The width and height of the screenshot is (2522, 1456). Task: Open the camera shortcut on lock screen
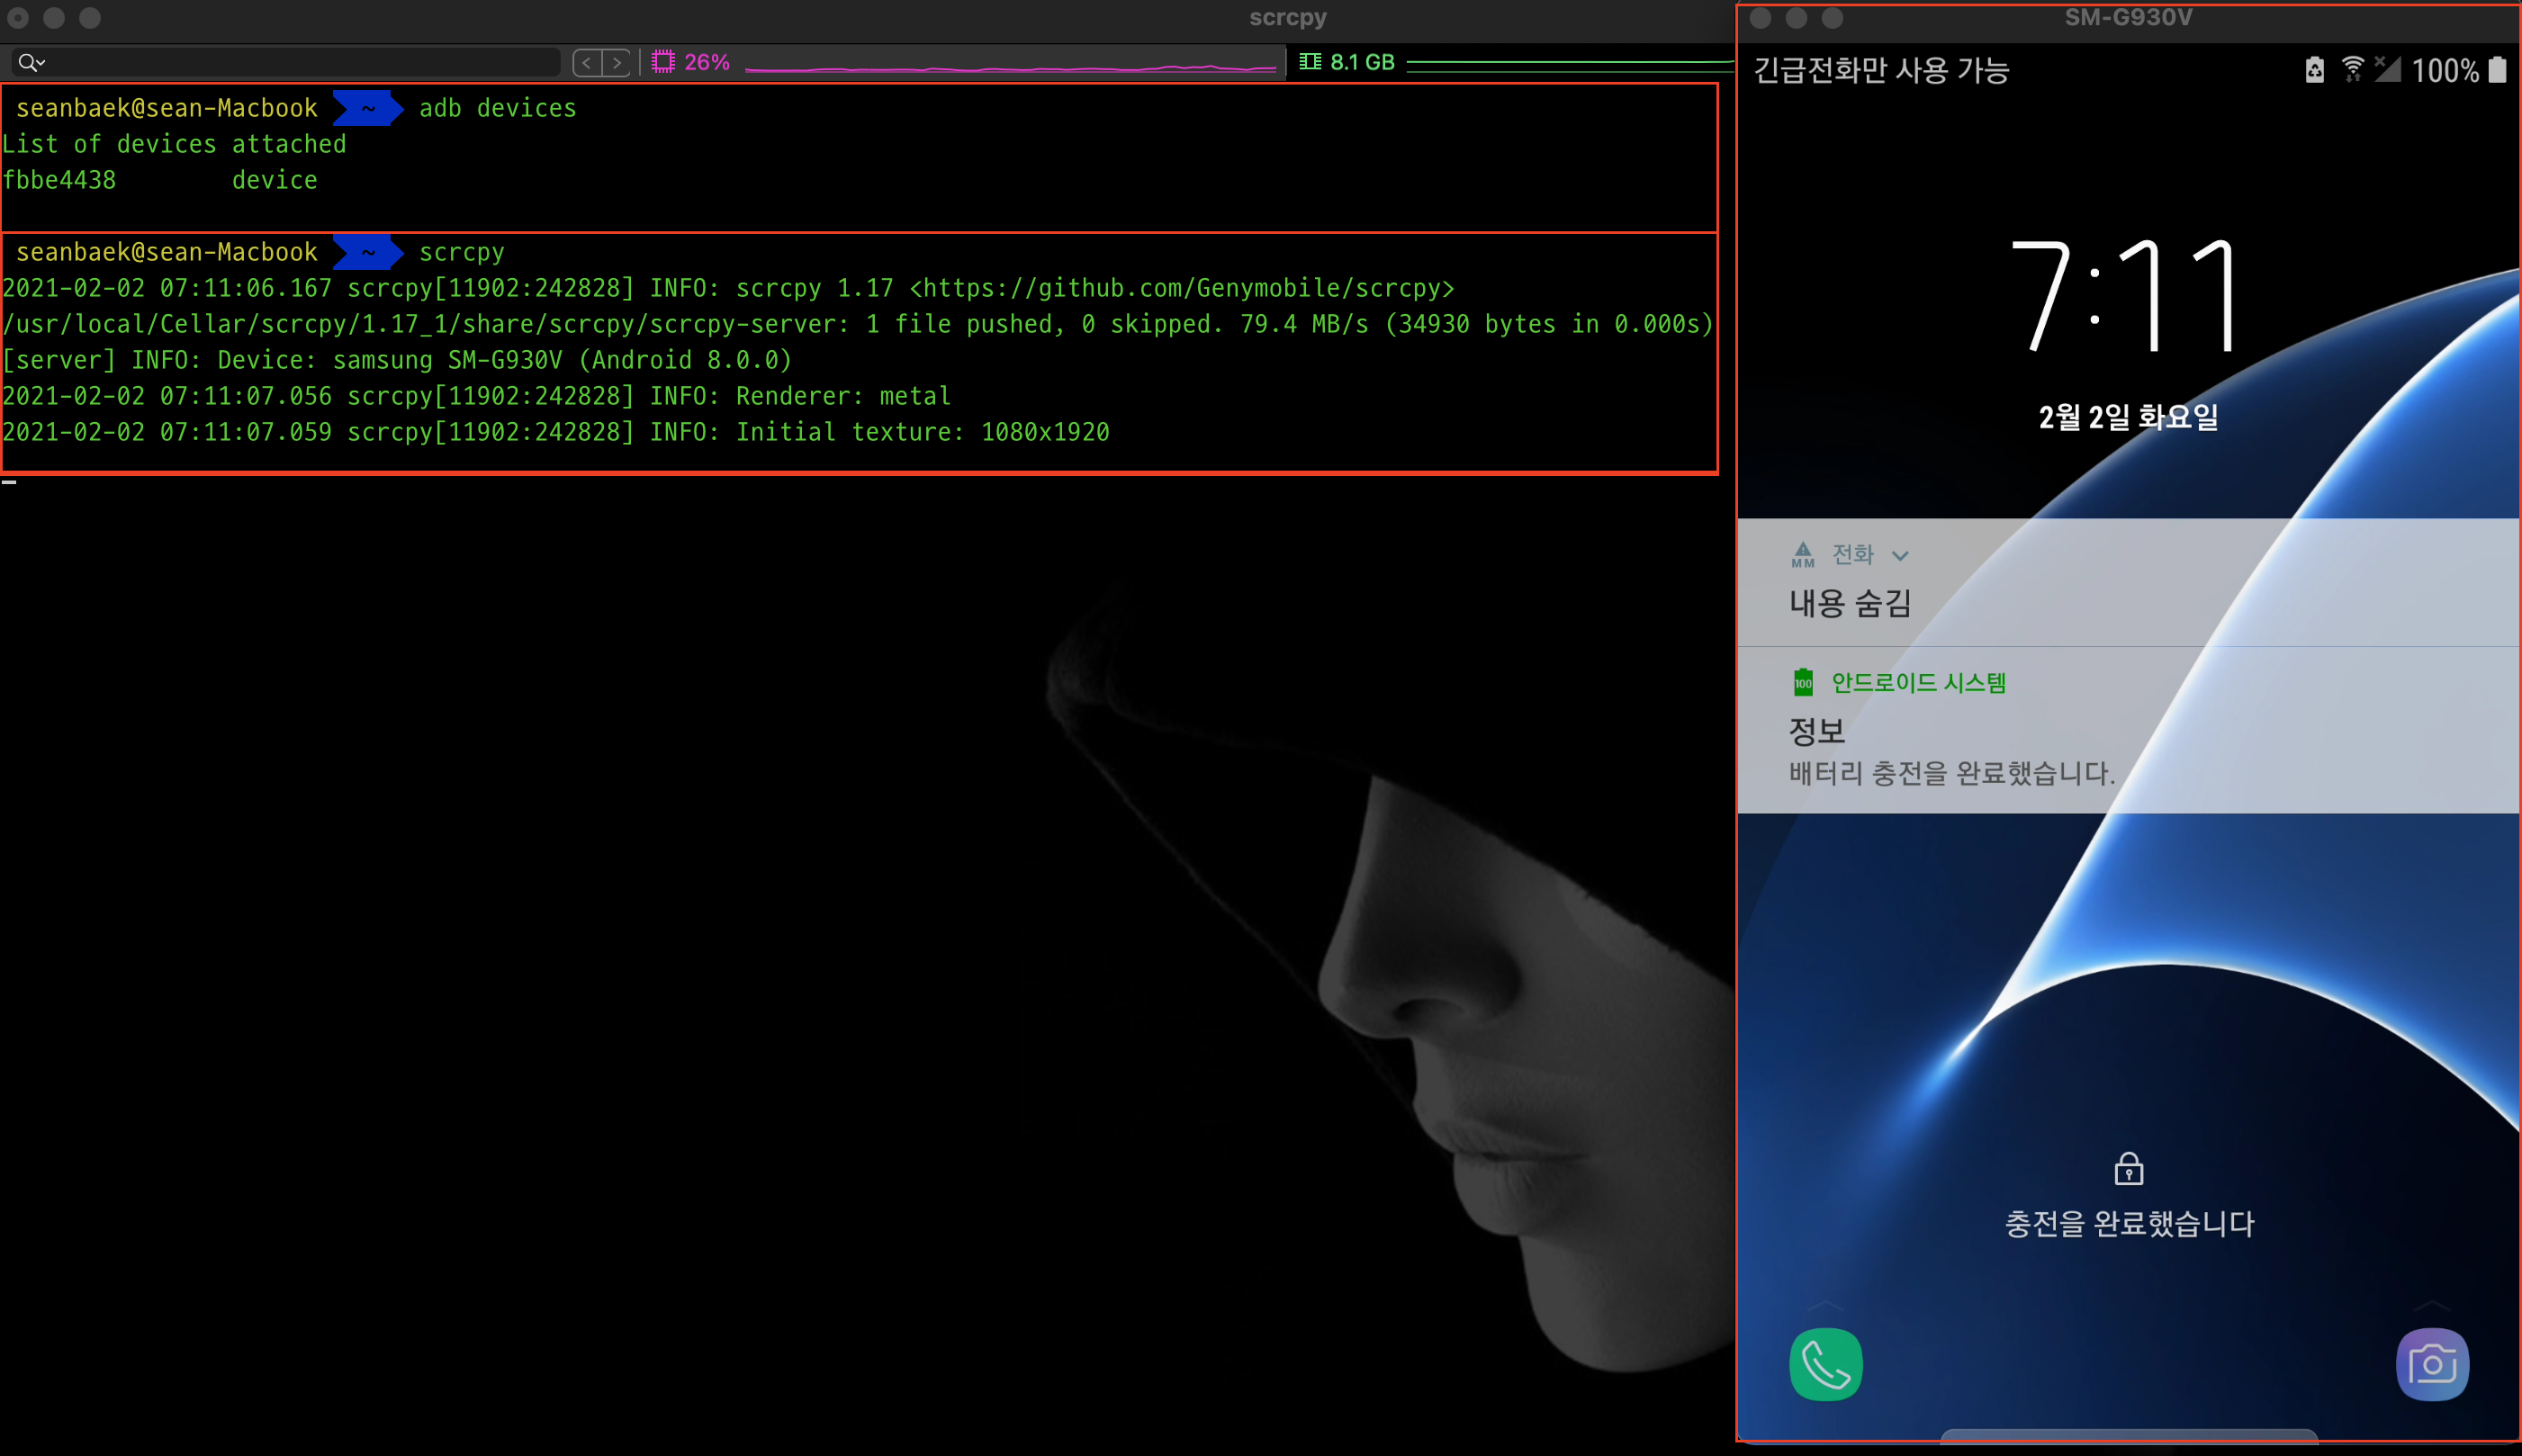[2432, 1364]
